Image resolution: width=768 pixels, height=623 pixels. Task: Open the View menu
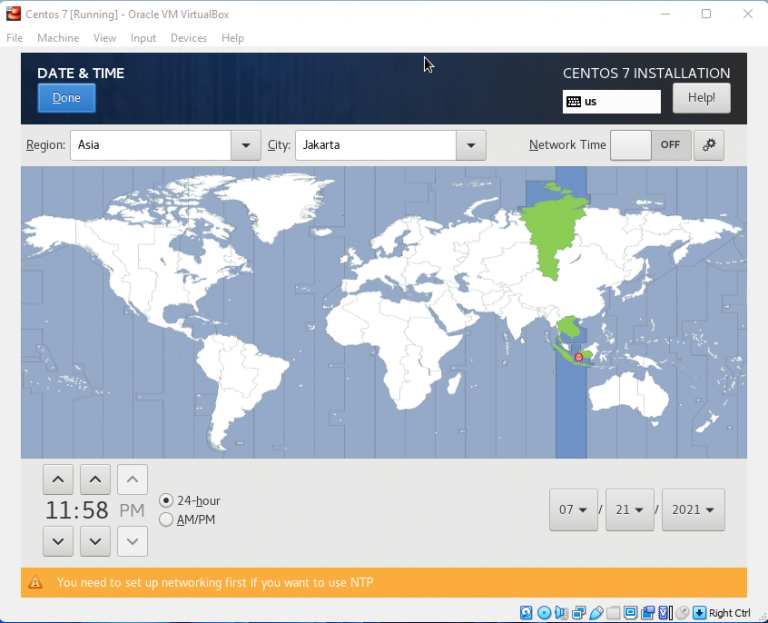coord(104,38)
